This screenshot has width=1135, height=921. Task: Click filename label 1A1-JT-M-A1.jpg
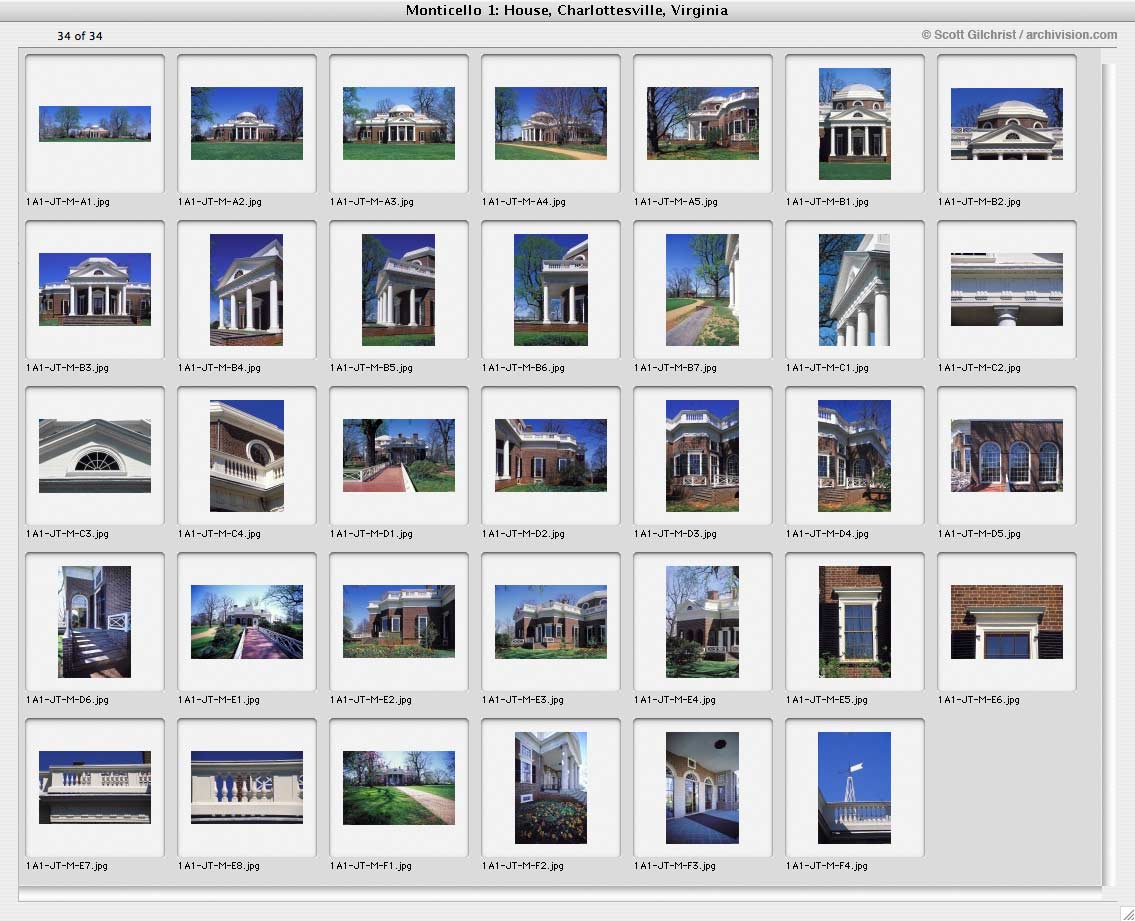tap(68, 202)
